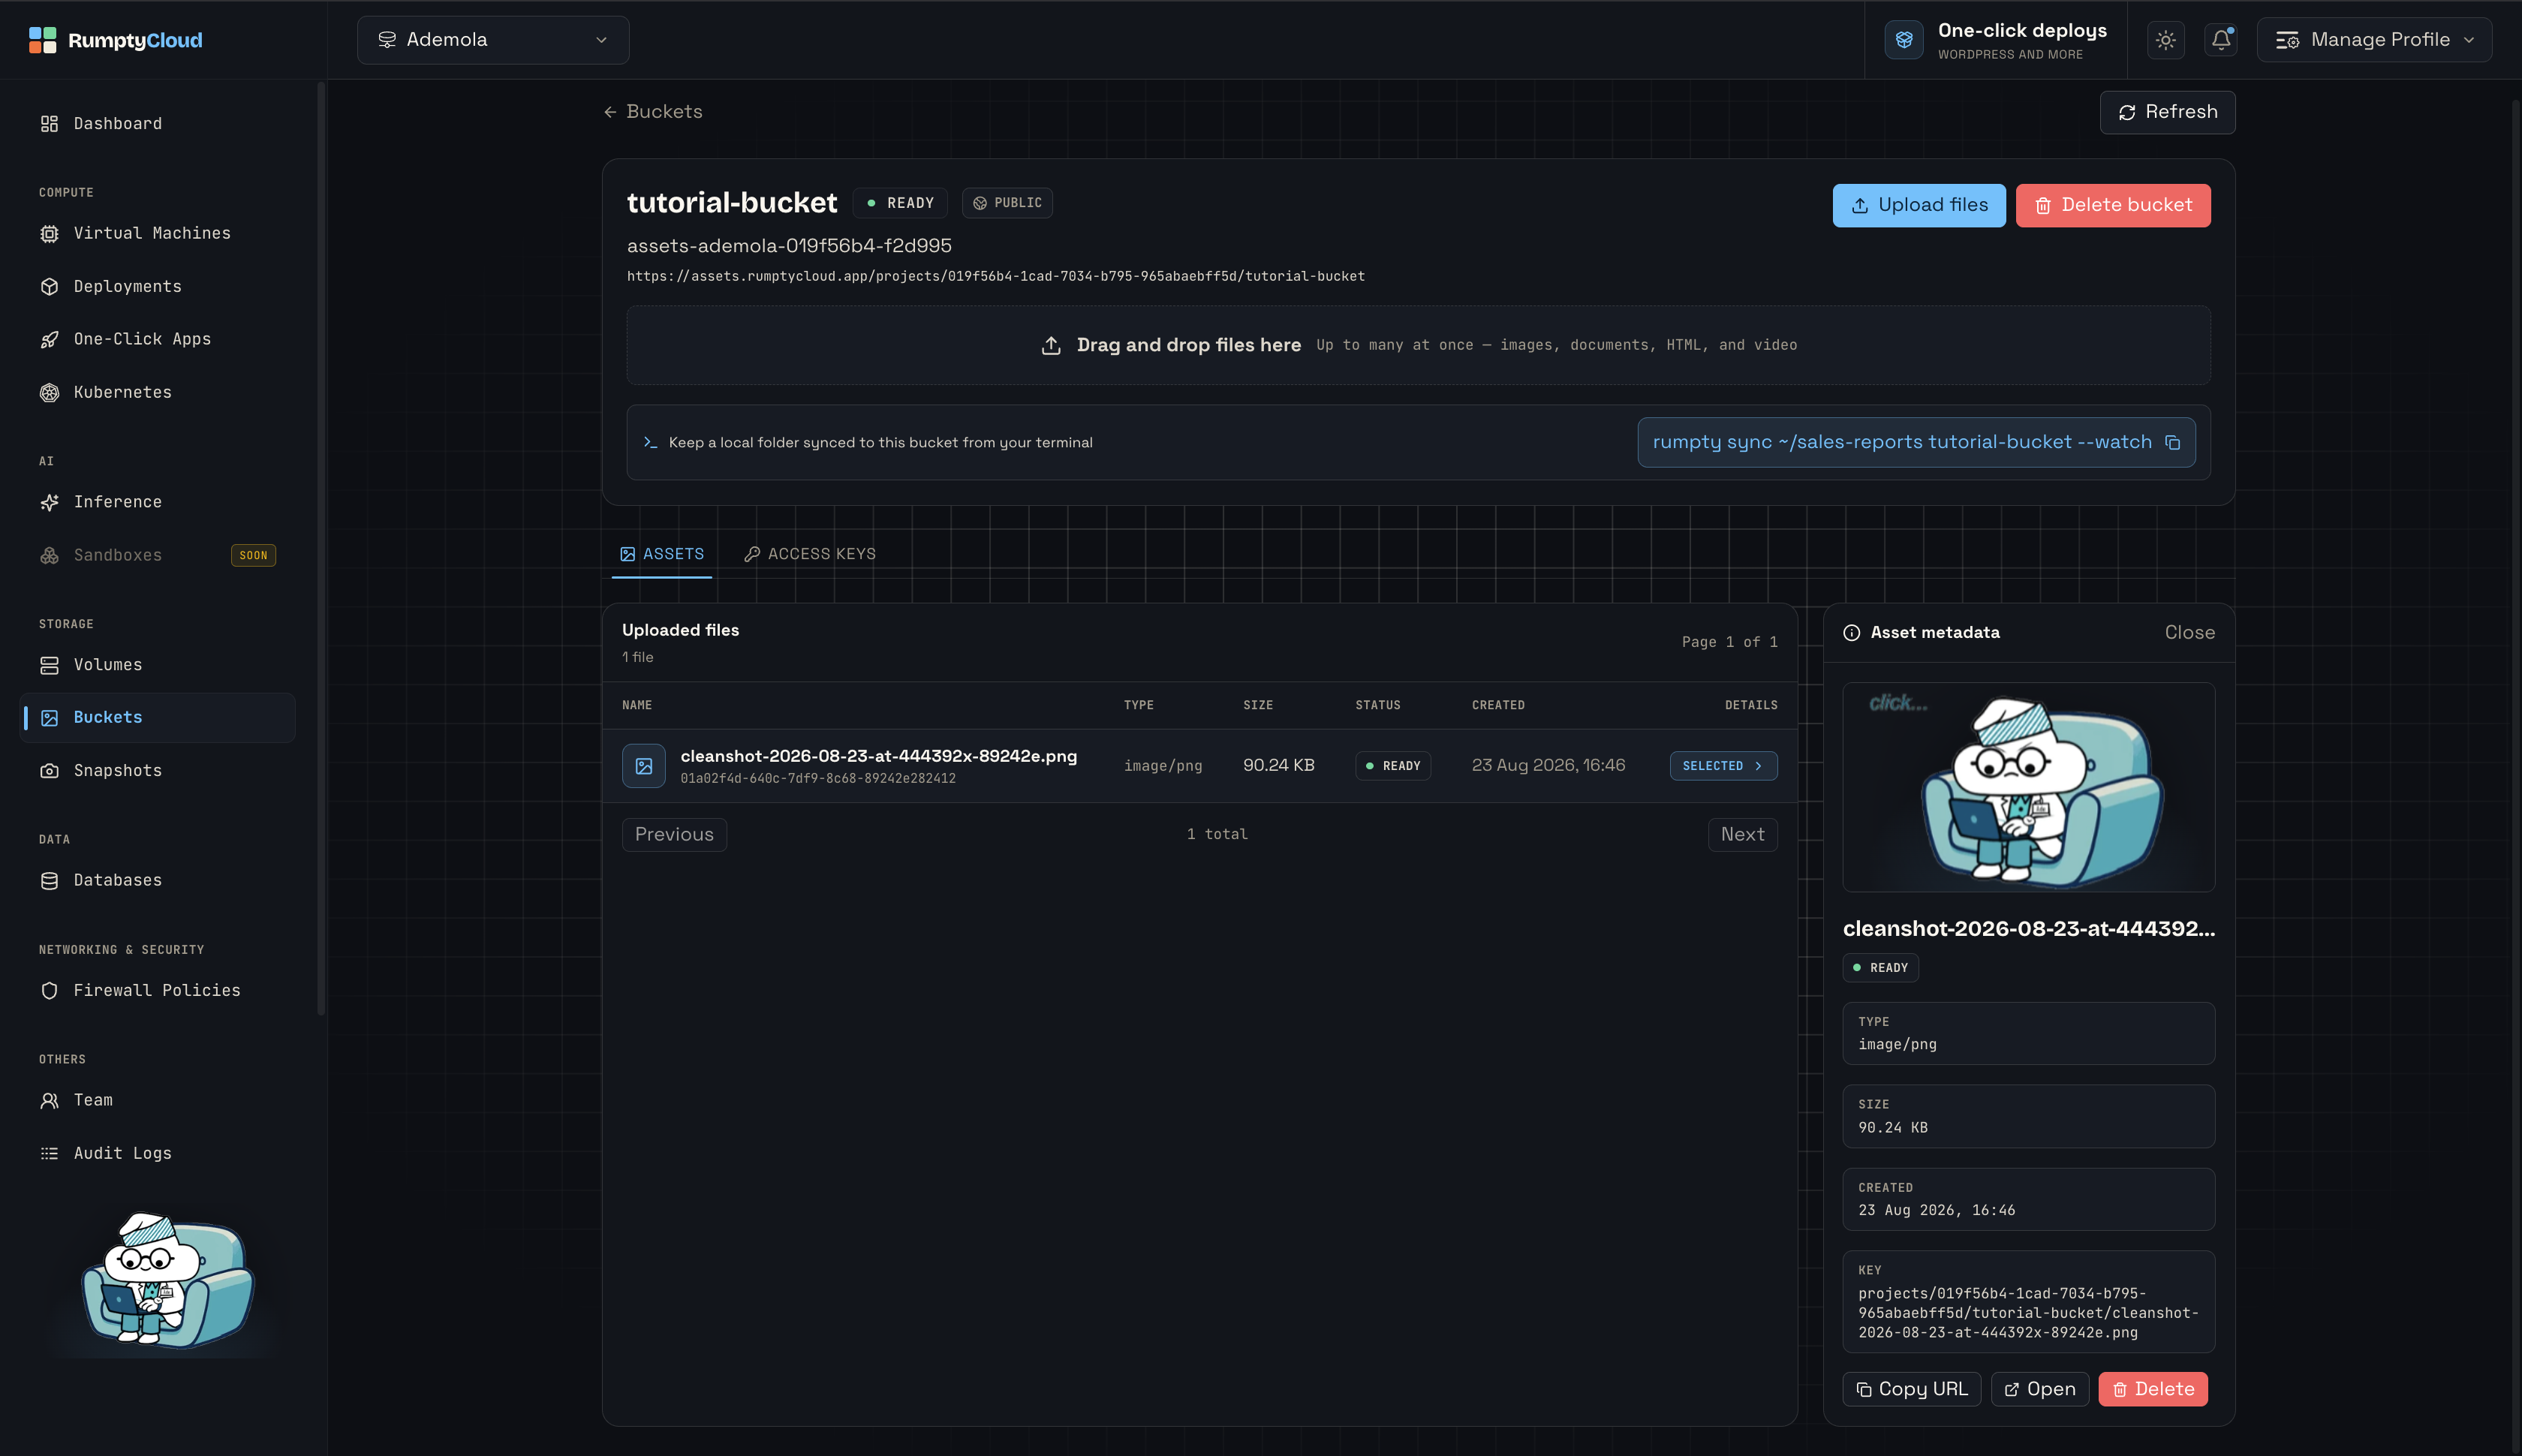Click the bucket URL text
The width and height of the screenshot is (2522, 1456).
pyautogui.click(x=995, y=276)
